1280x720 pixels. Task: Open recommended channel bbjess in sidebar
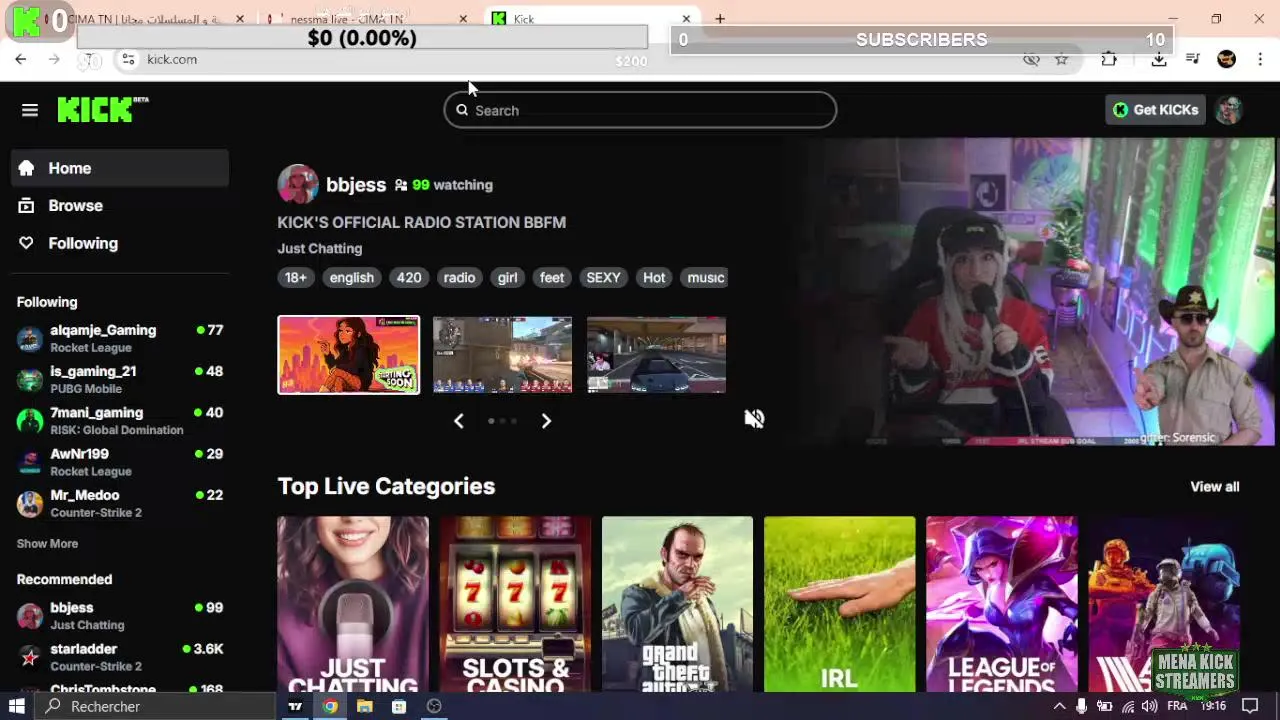[x=120, y=616]
